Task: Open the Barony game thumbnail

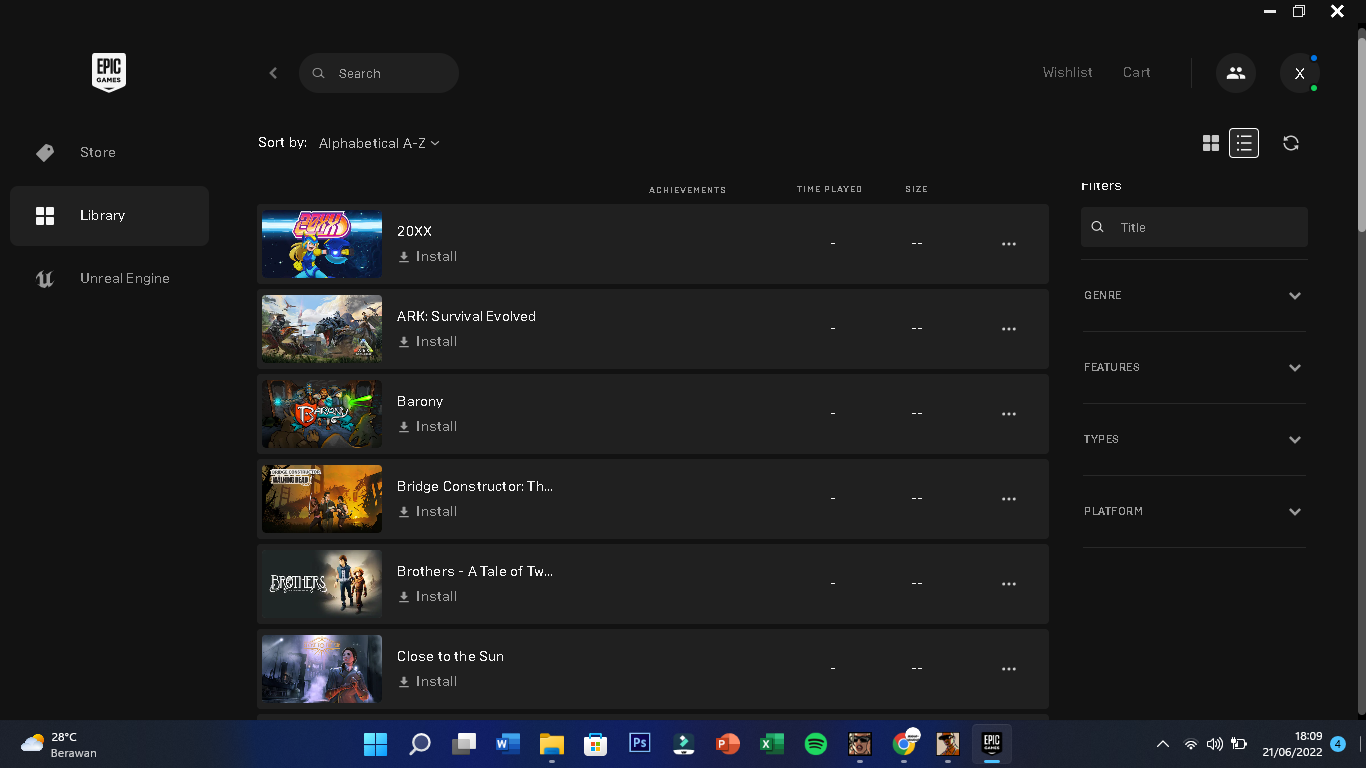Action: click(x=322, y=414)
